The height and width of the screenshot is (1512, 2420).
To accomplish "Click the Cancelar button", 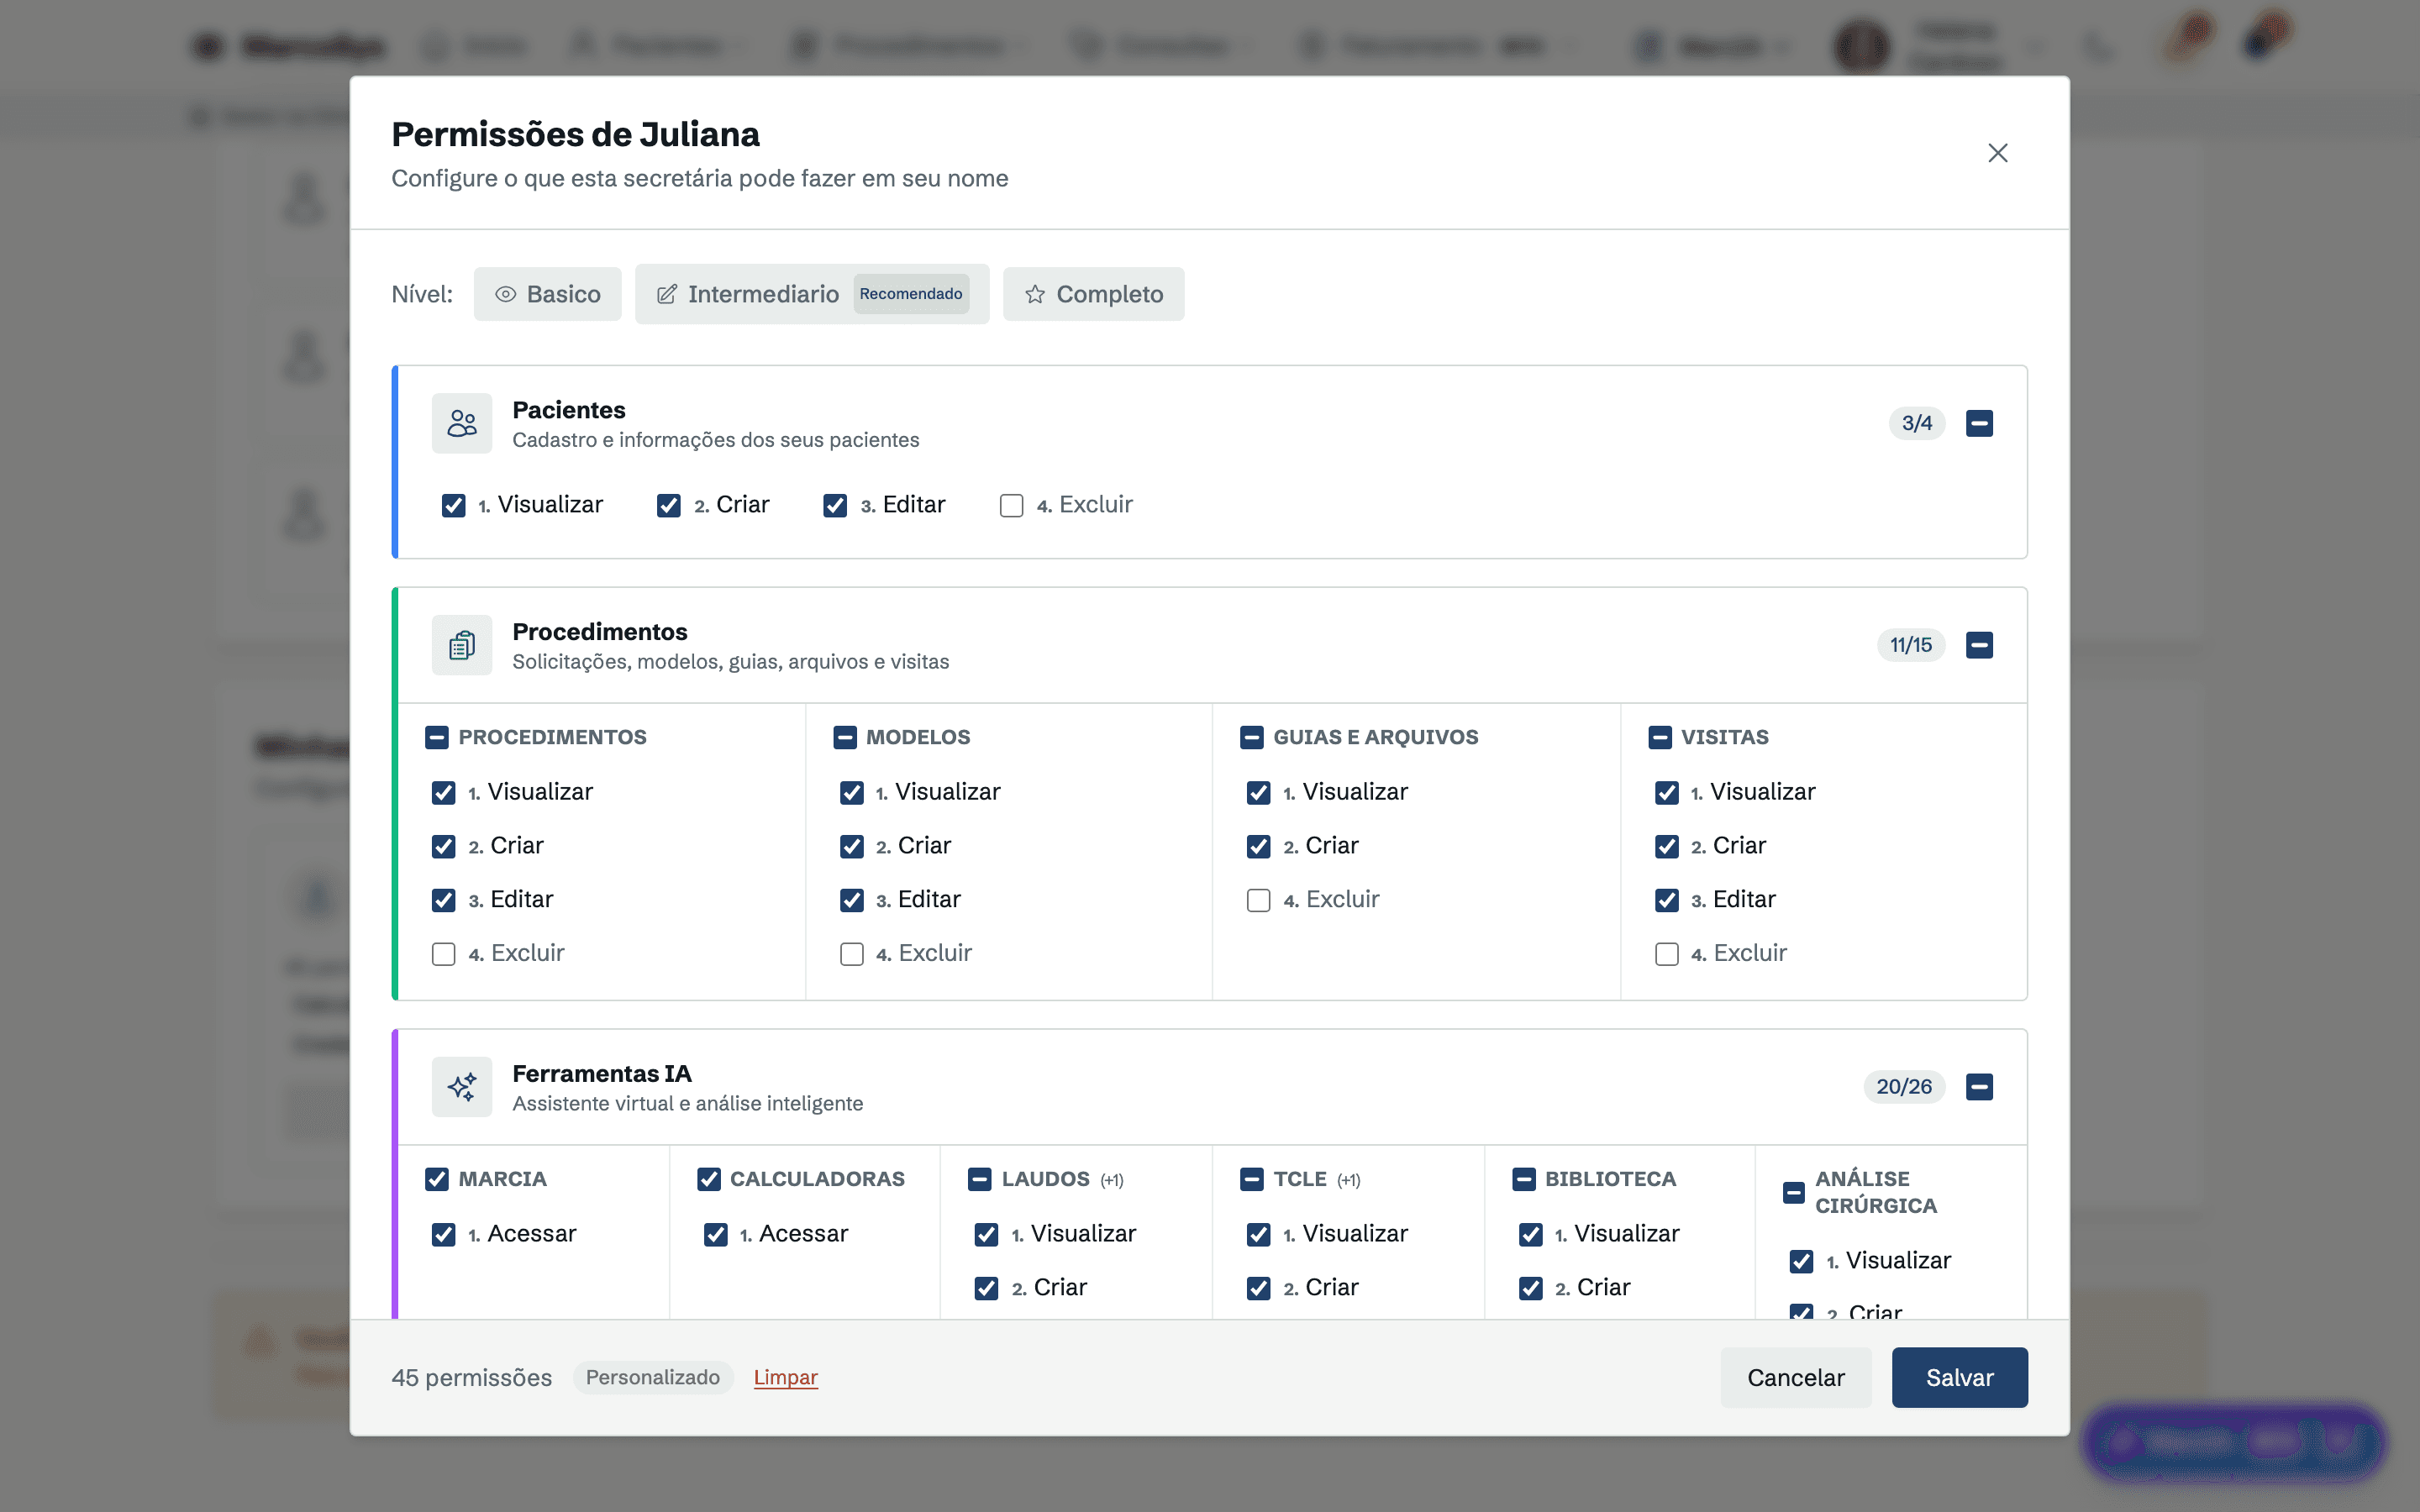I will click(x=1796, y=1377).
